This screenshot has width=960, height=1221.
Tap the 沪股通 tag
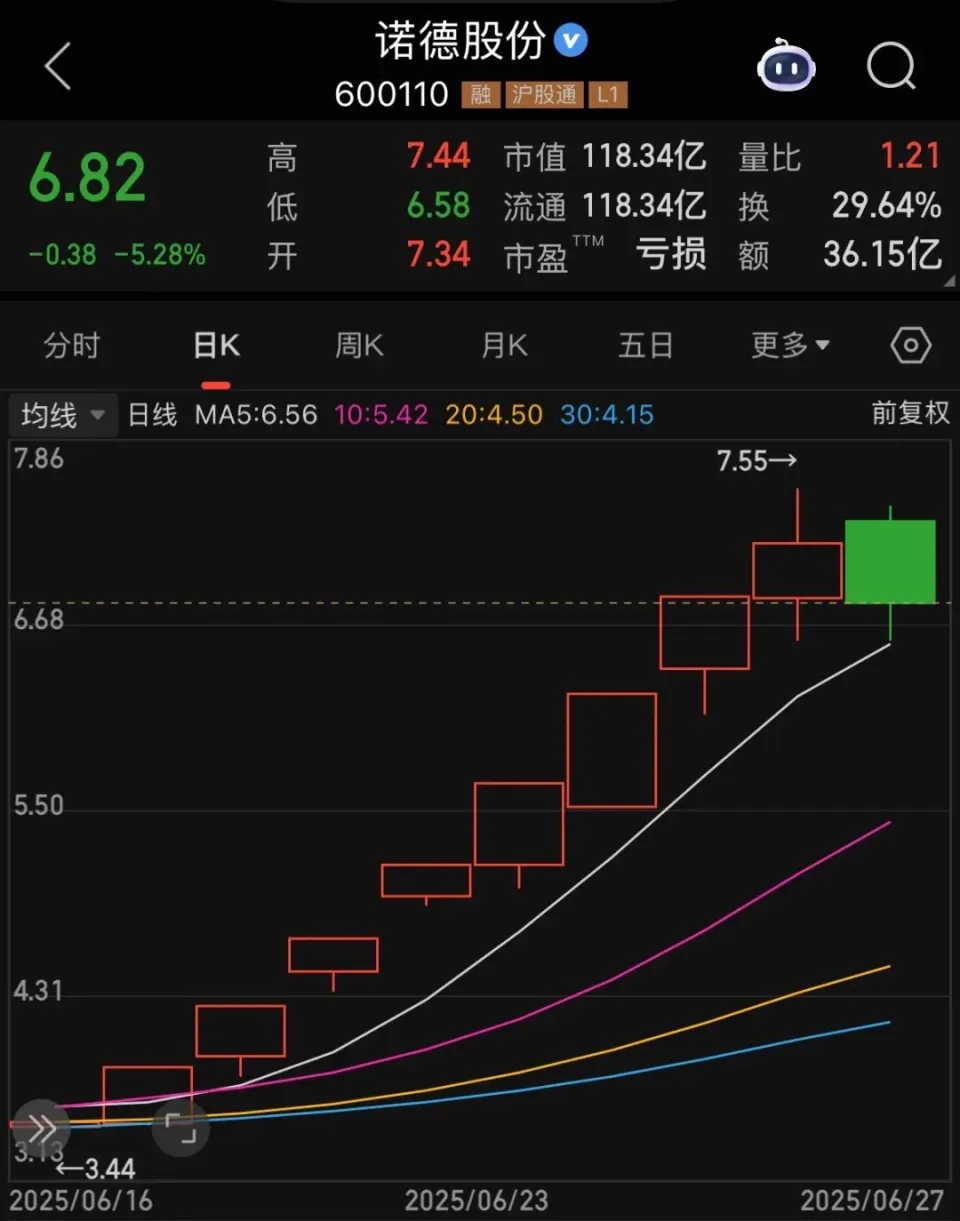pyautogui.click(x=544, y=96)
